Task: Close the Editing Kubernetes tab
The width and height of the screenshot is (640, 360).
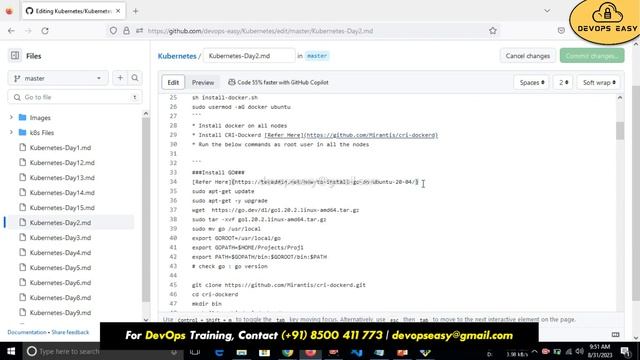Action: [118, 11]
